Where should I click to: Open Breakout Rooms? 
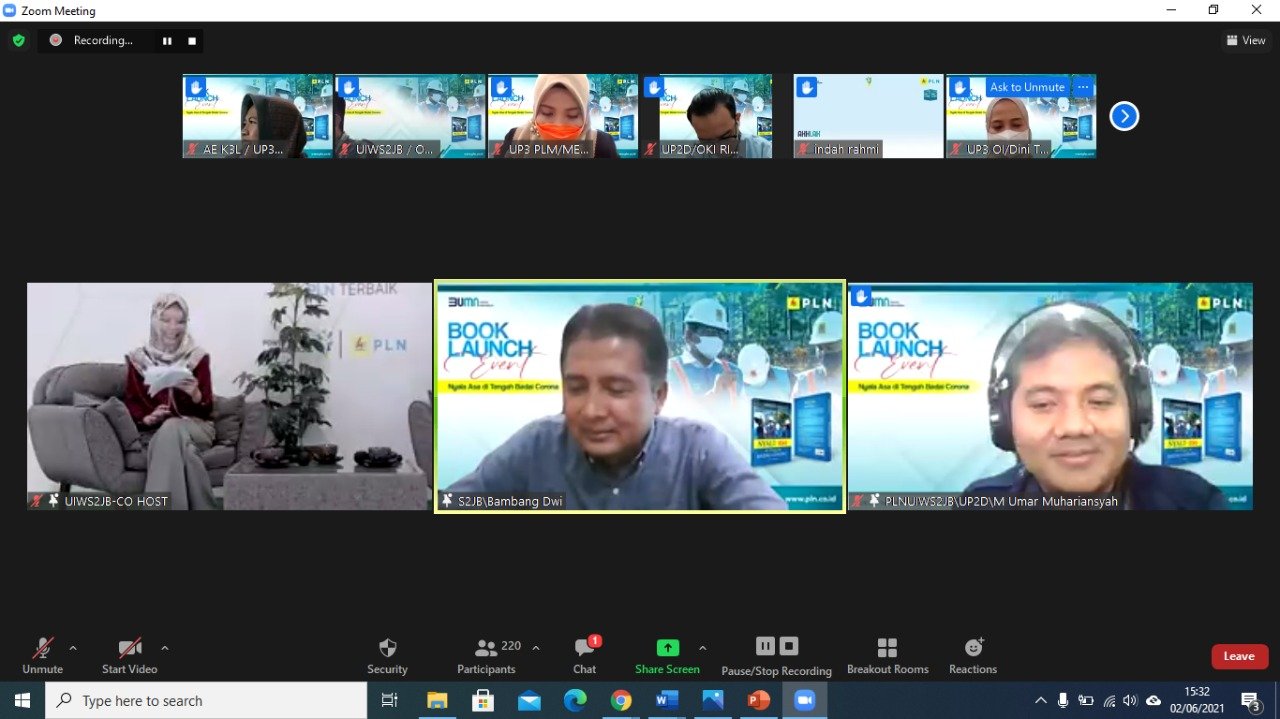pyautogui.click(x=887, y=655)
